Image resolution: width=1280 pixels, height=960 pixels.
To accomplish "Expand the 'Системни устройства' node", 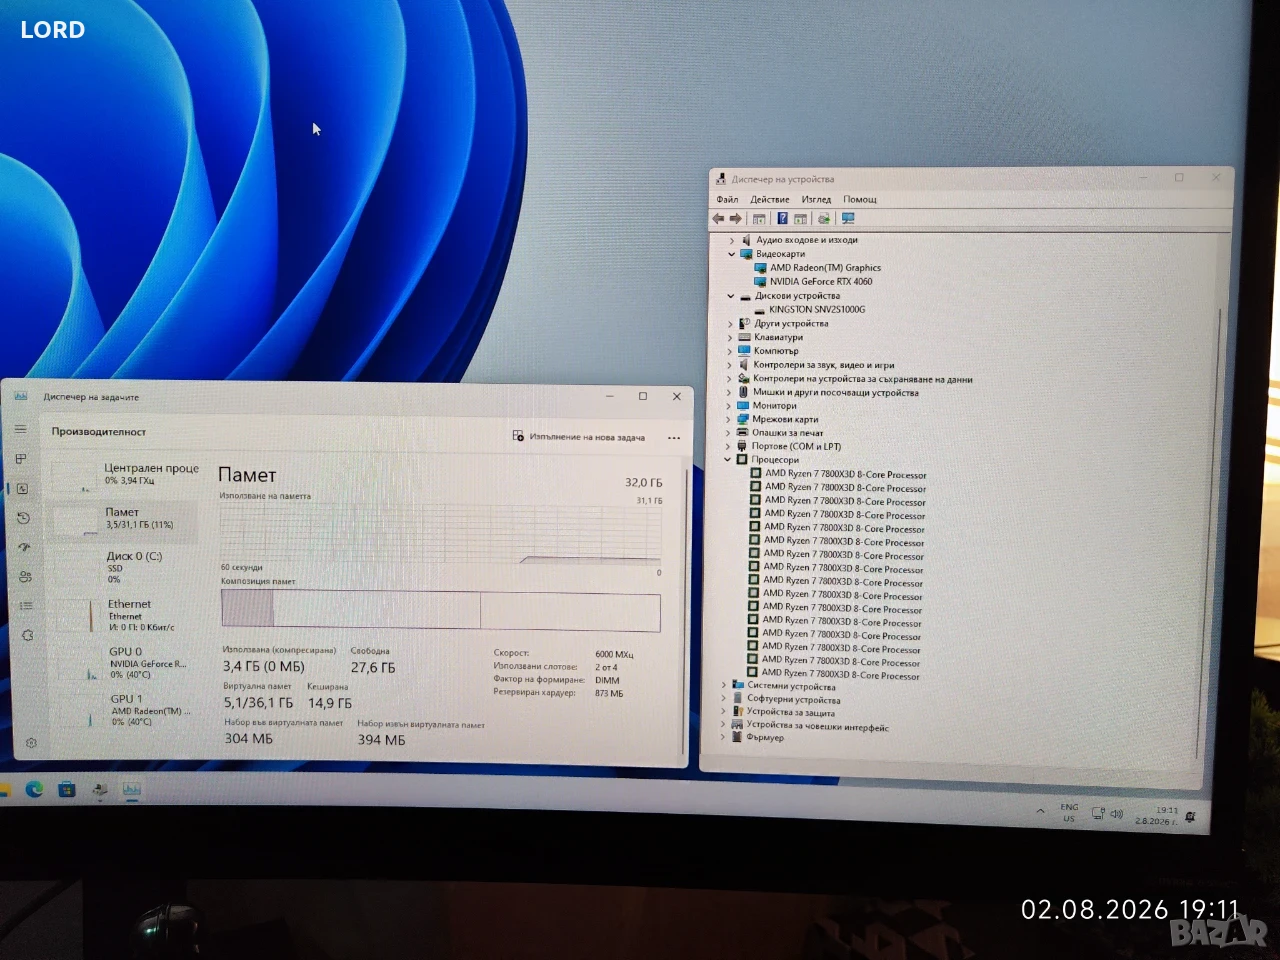I will click(724, 686).
